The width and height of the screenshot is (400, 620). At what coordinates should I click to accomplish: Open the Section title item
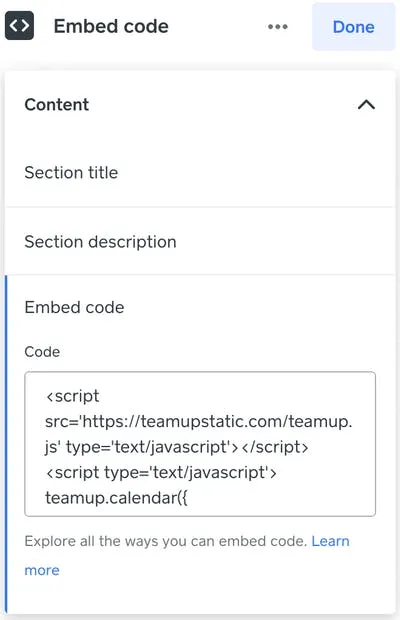[x=200, y=173]
